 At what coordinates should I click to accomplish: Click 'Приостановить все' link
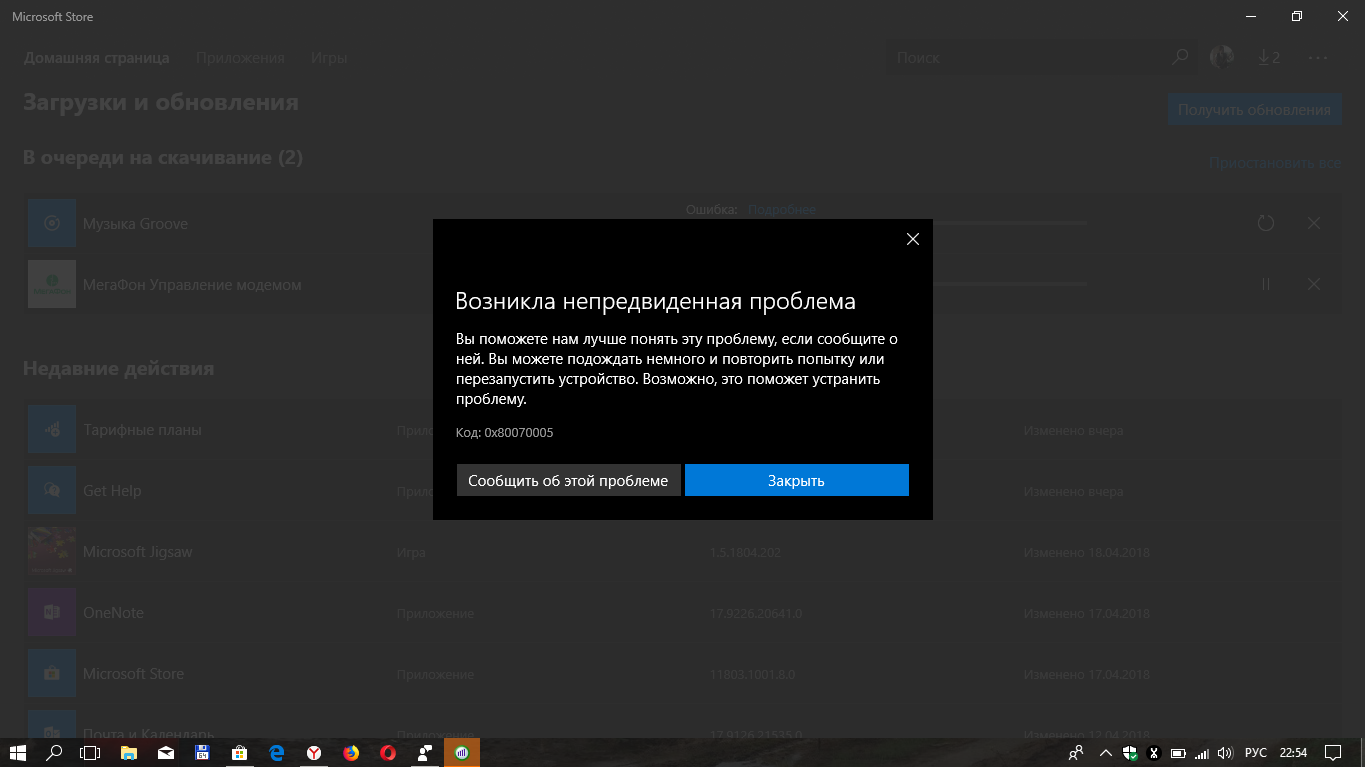(1274, 163)
